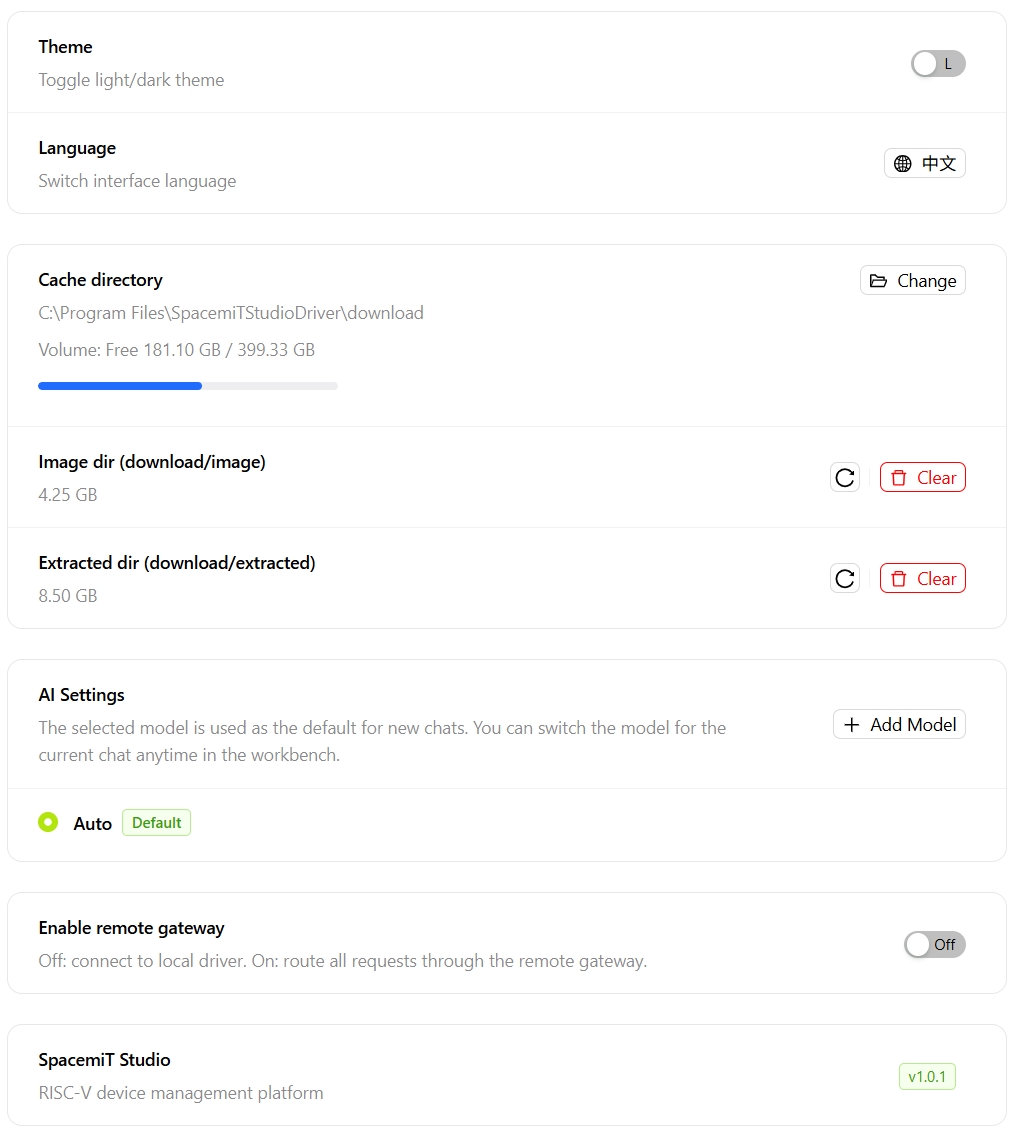This screenshot has height=1138, width=1018.
Task: Switch interface language to 中文
Action: click(924, 163)
